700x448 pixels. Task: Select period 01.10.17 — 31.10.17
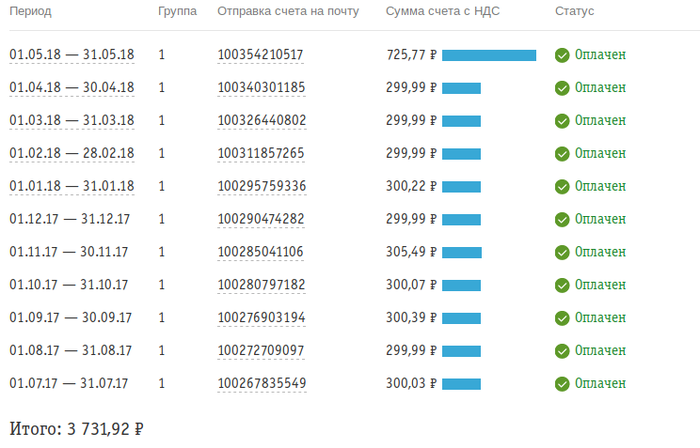69,285
